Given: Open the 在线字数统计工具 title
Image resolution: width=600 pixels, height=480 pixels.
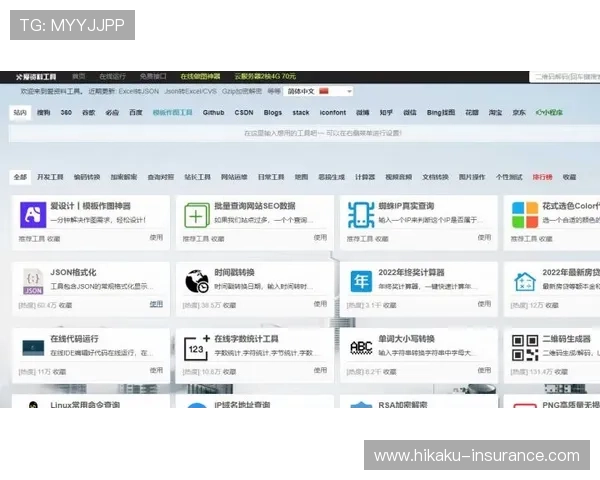Looking at the screenshot, I should [246, 339].
